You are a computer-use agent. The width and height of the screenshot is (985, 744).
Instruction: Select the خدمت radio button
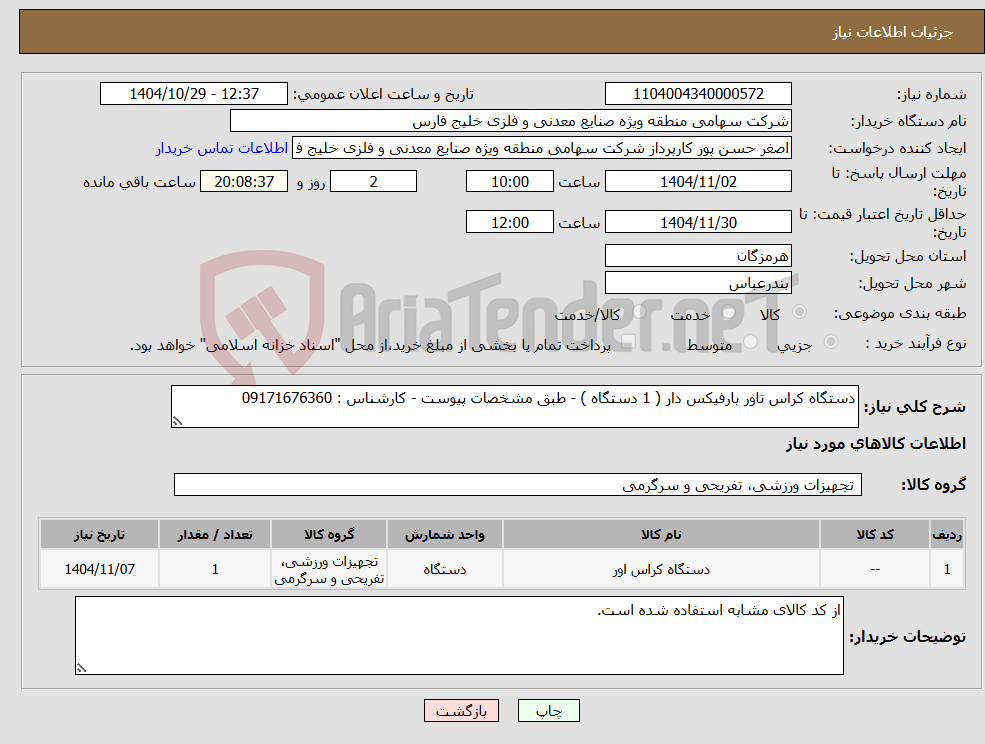(x=729, y=313)
